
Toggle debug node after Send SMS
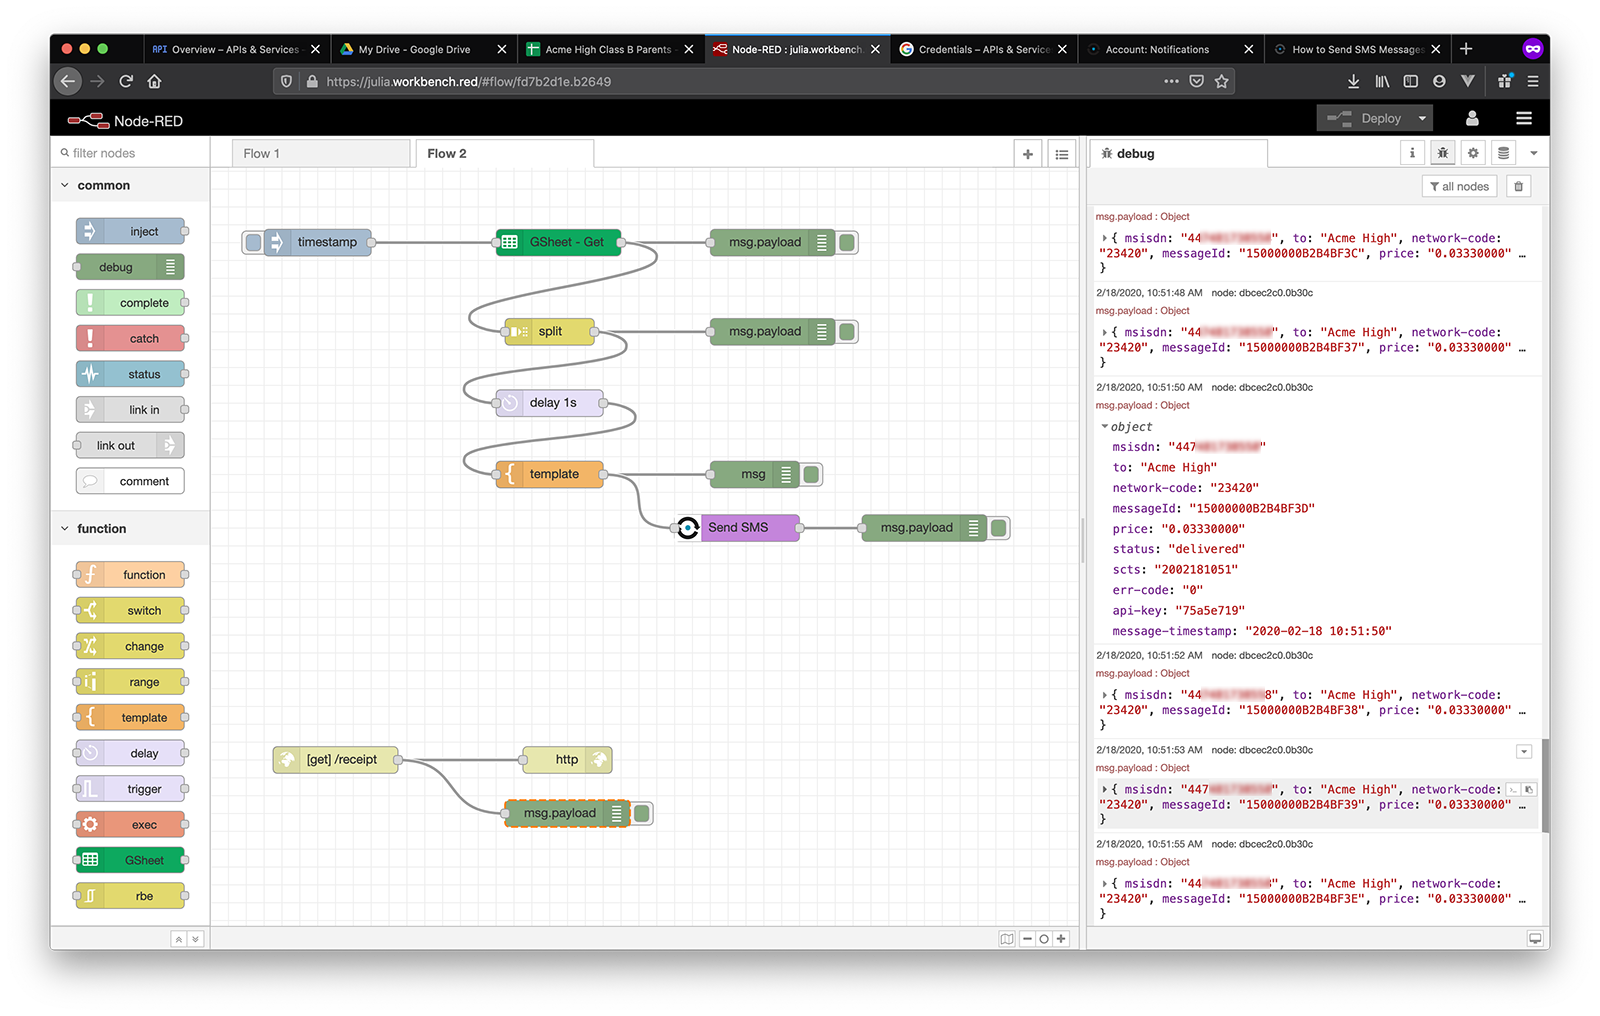point(998,527)
